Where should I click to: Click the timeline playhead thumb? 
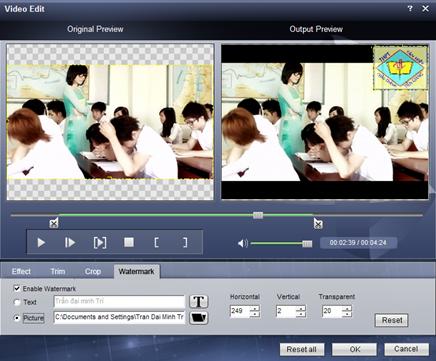[x=258, y=215]
